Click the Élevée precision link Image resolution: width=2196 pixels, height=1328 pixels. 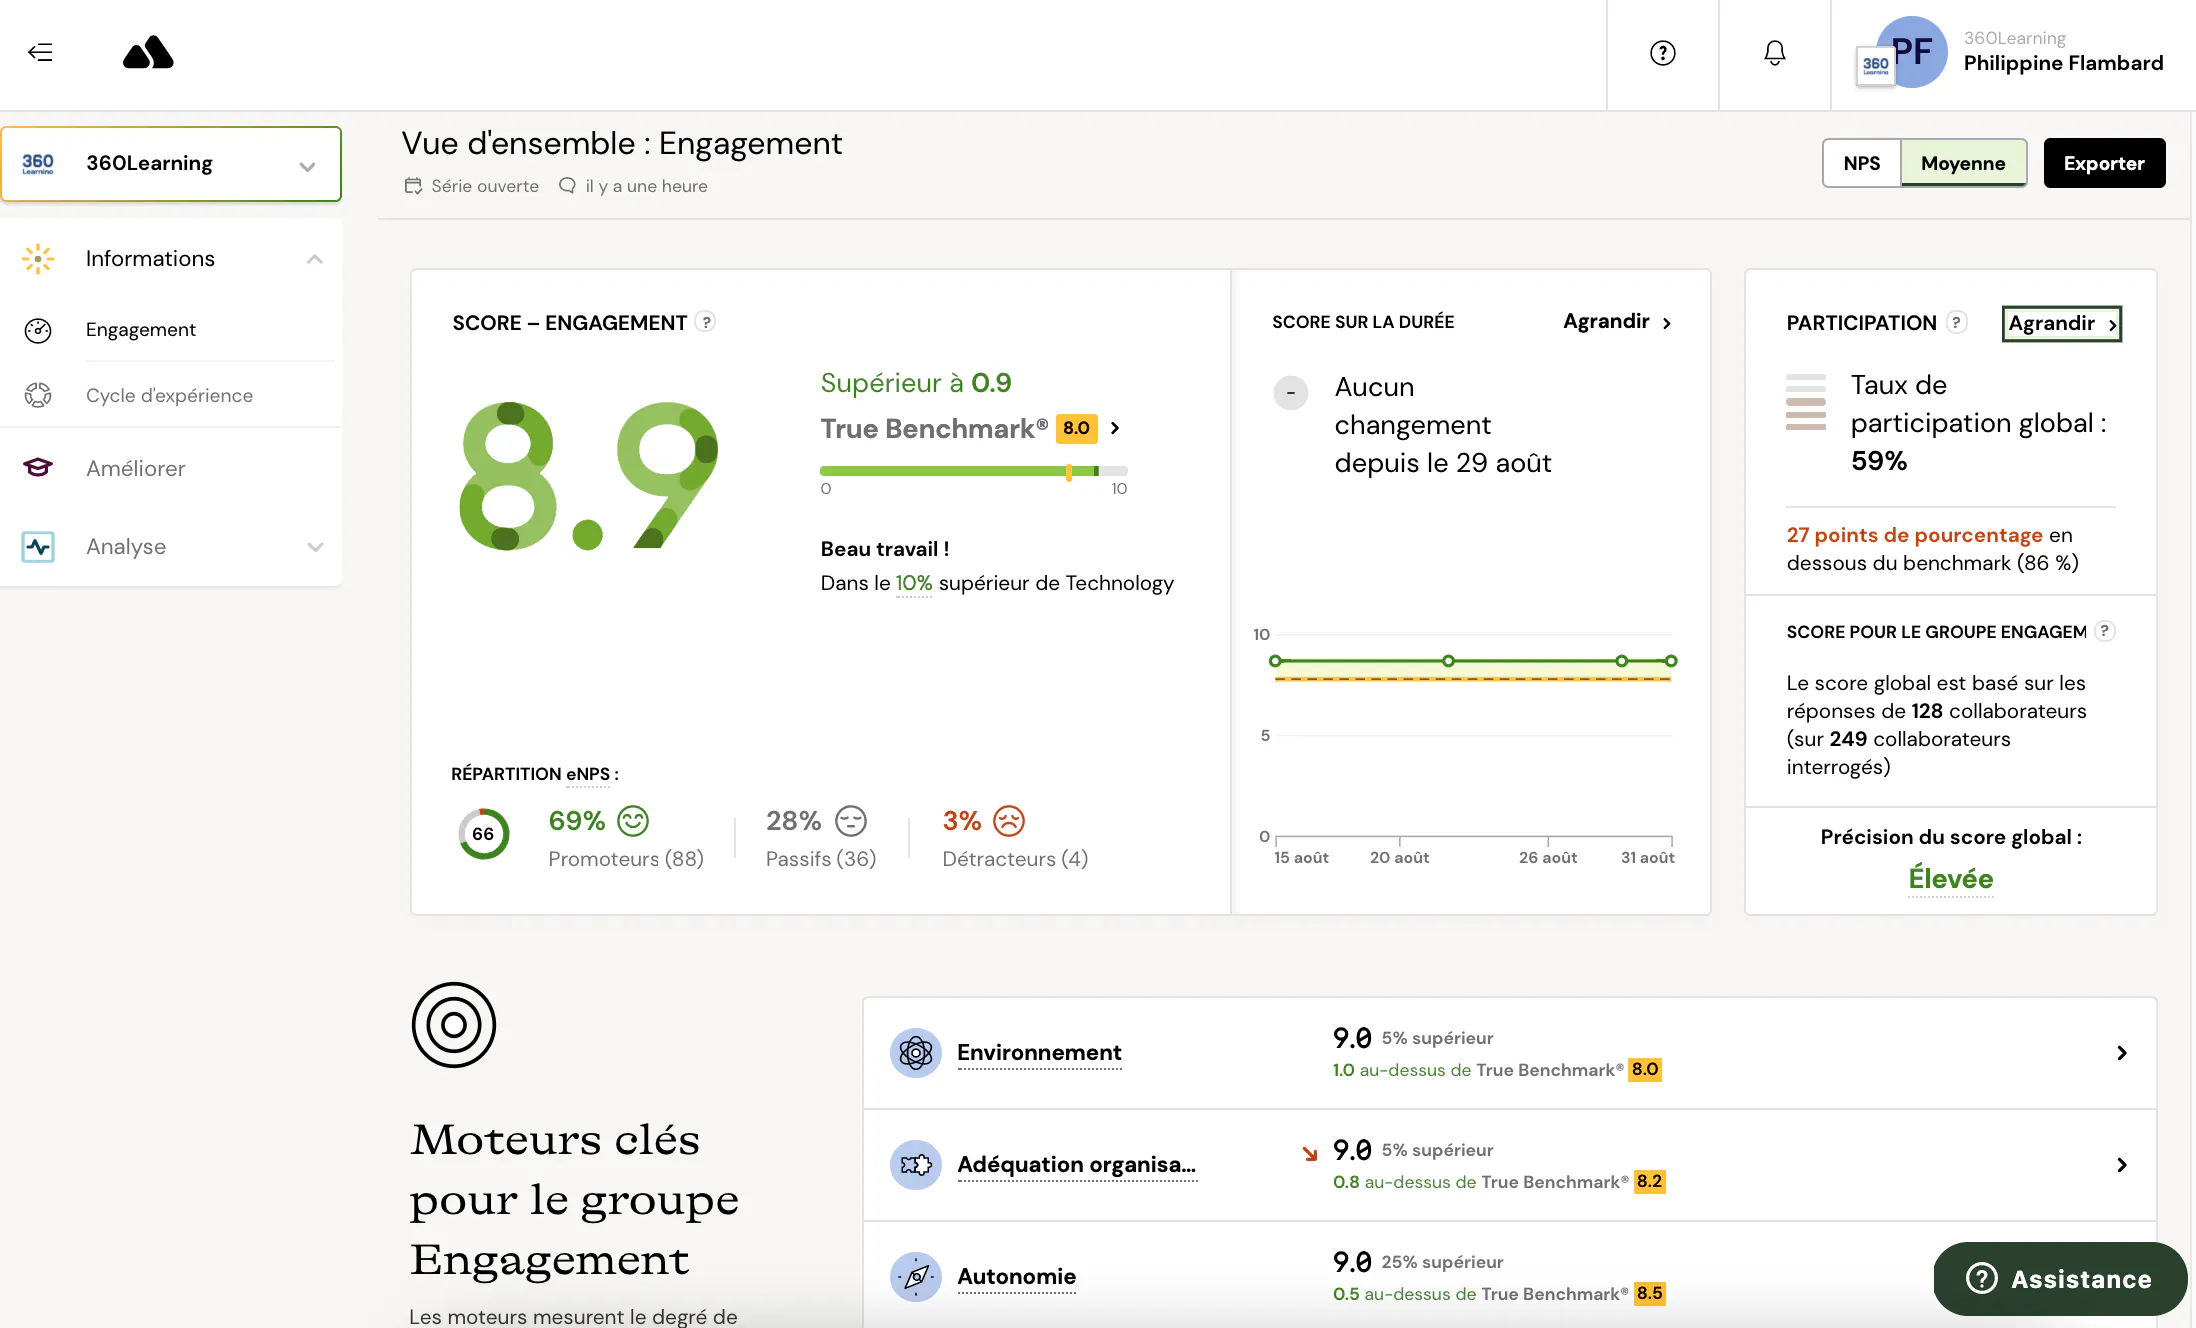[1950, 879]
